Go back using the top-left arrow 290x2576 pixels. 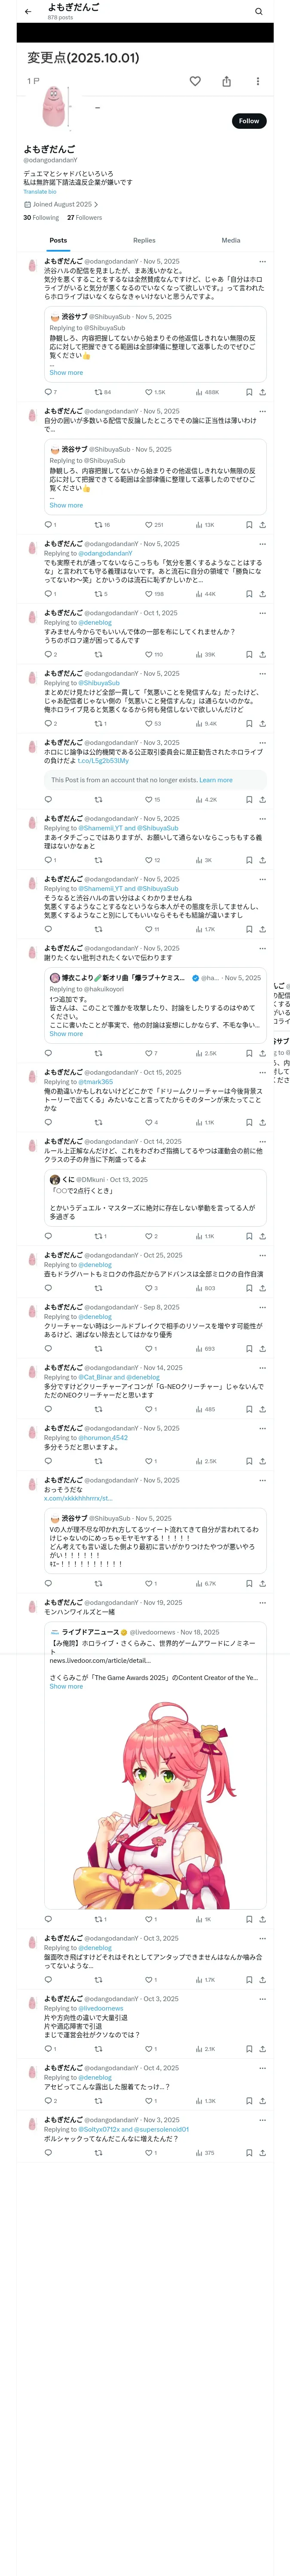pyautogui.click(x=28, y=12)
